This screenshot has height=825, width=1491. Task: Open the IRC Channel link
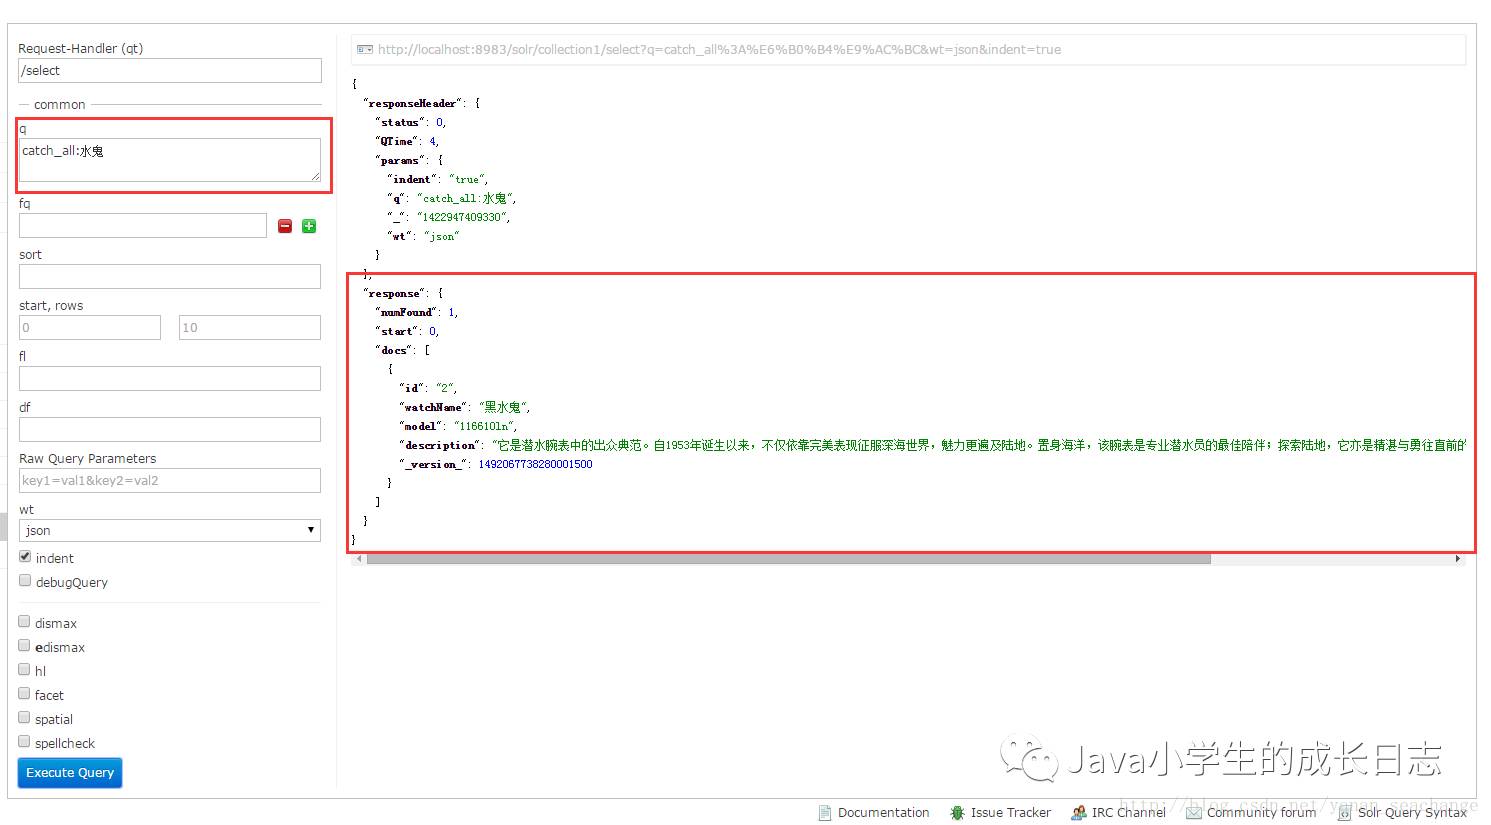pos(1128,812)
